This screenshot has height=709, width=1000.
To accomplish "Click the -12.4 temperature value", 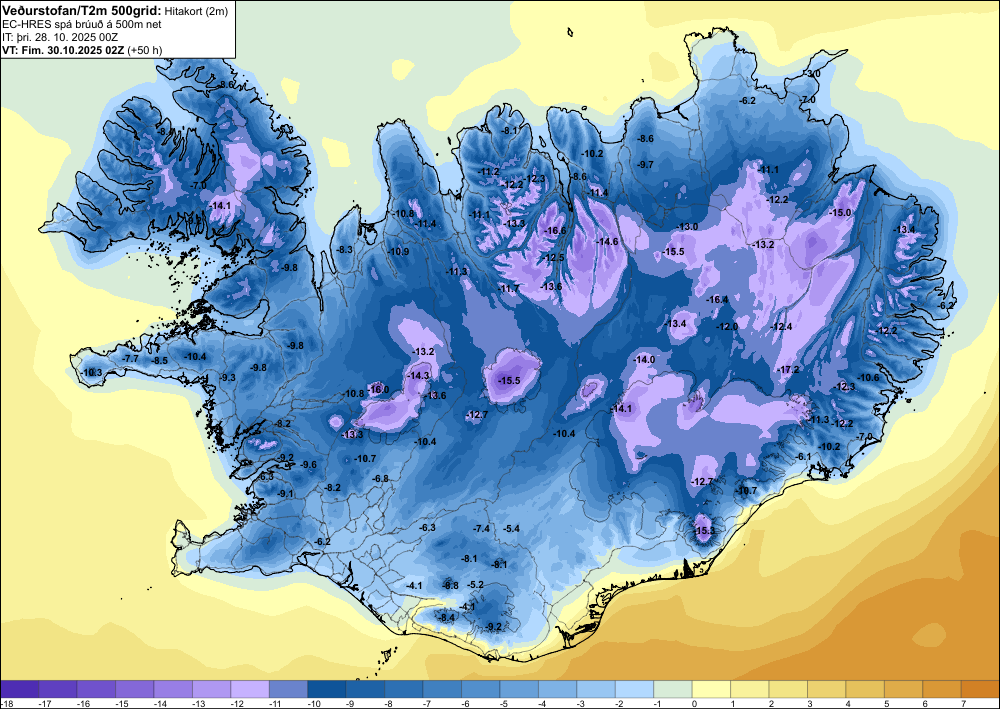I will point(781,326).
